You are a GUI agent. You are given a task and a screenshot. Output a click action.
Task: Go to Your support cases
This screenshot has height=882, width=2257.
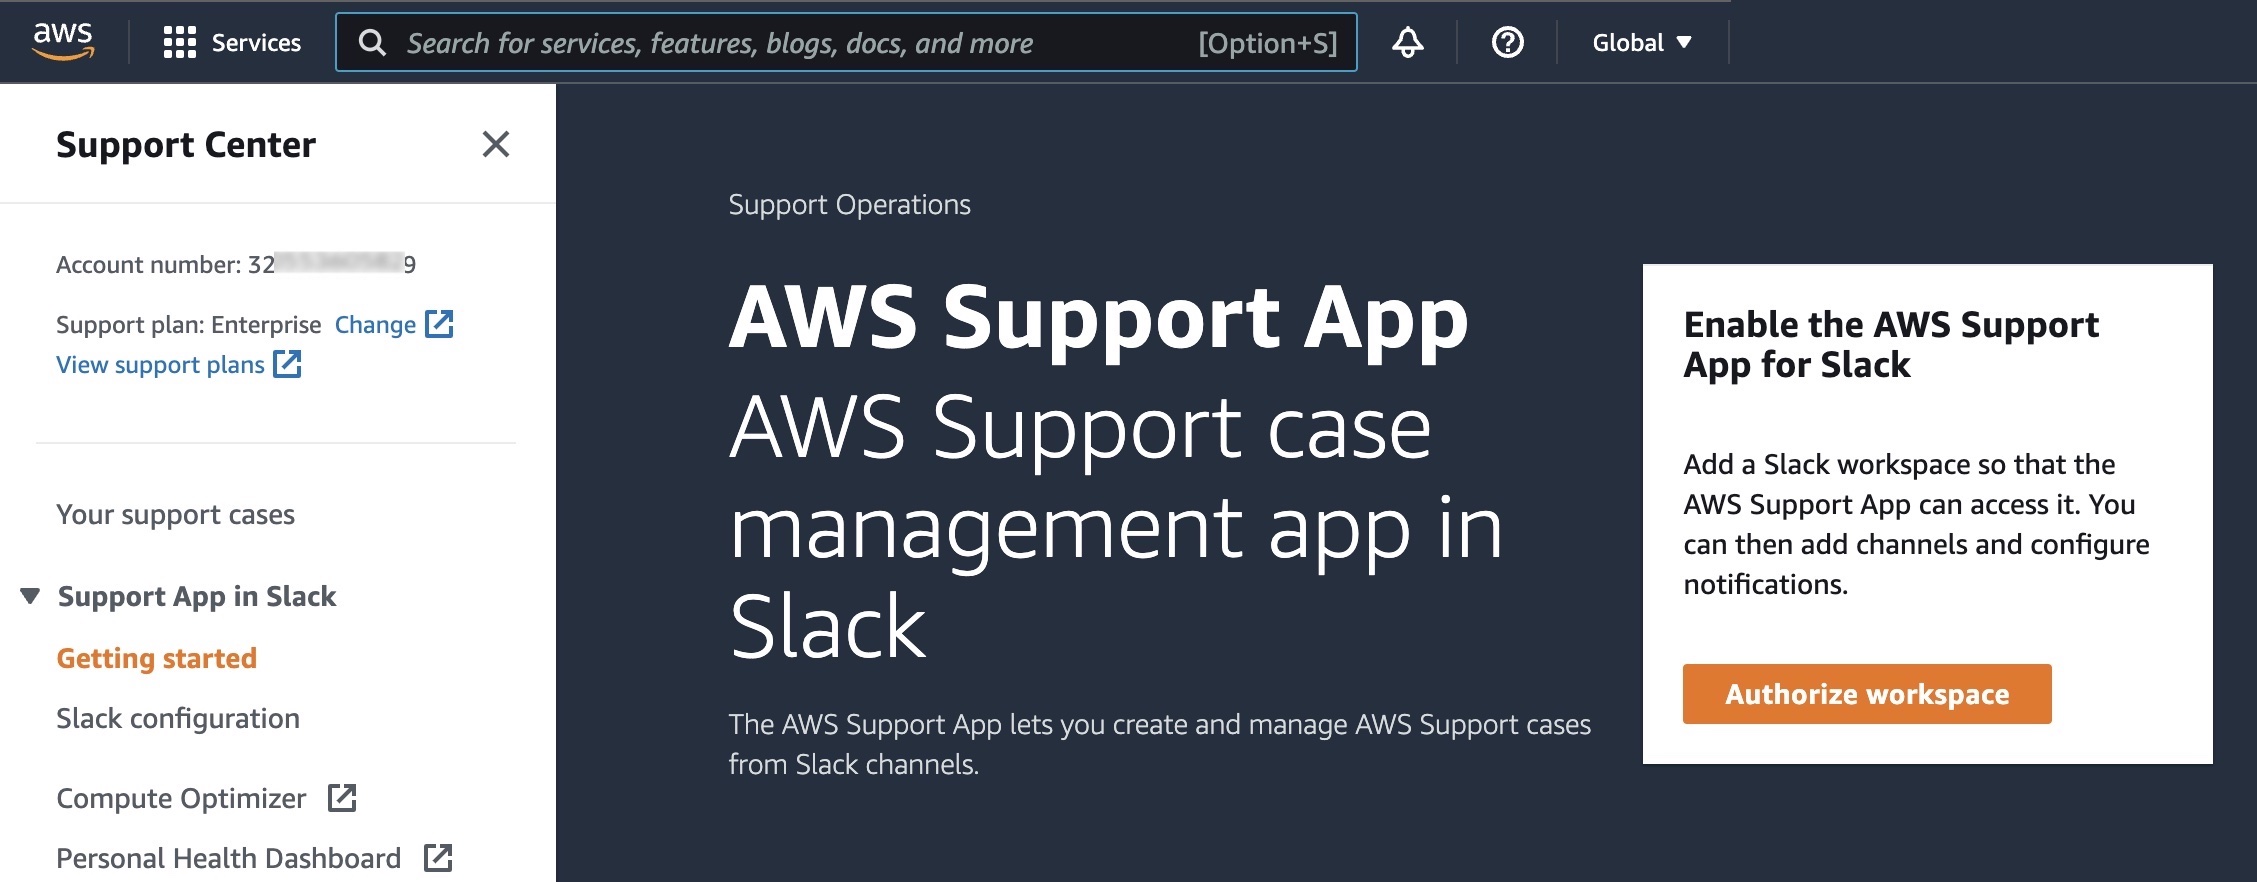pyautogui.click(x=175, y=514)
